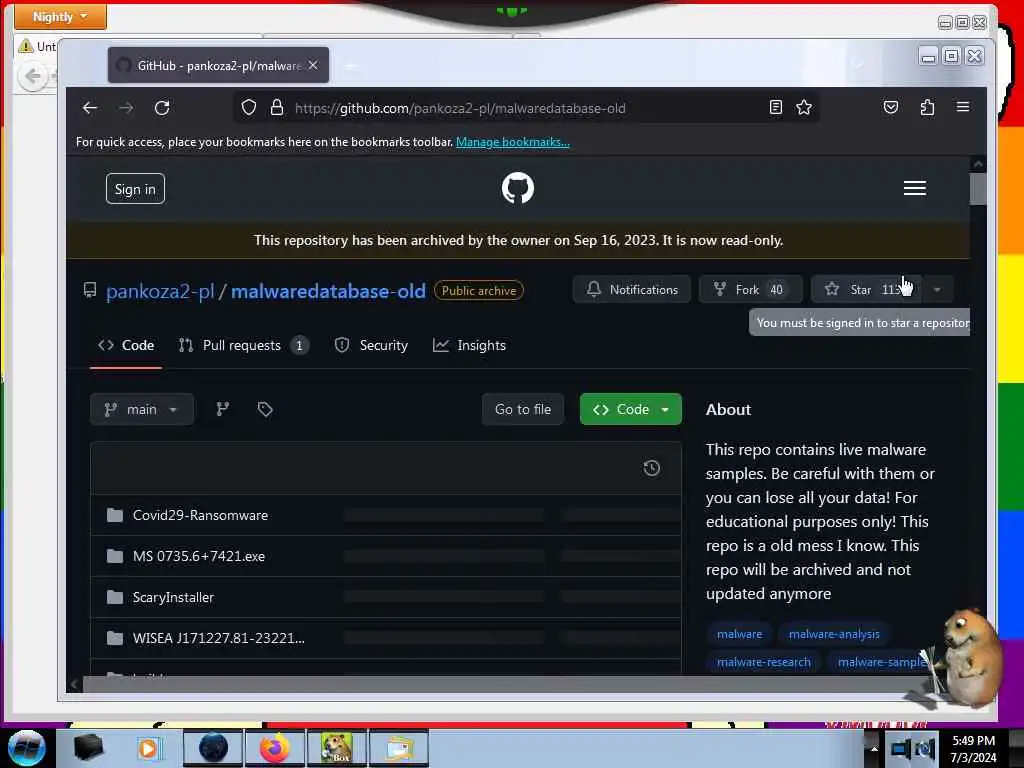Click the URL address bar field
The width and height of the screenshot is (1024, 768).
(526, 108)
